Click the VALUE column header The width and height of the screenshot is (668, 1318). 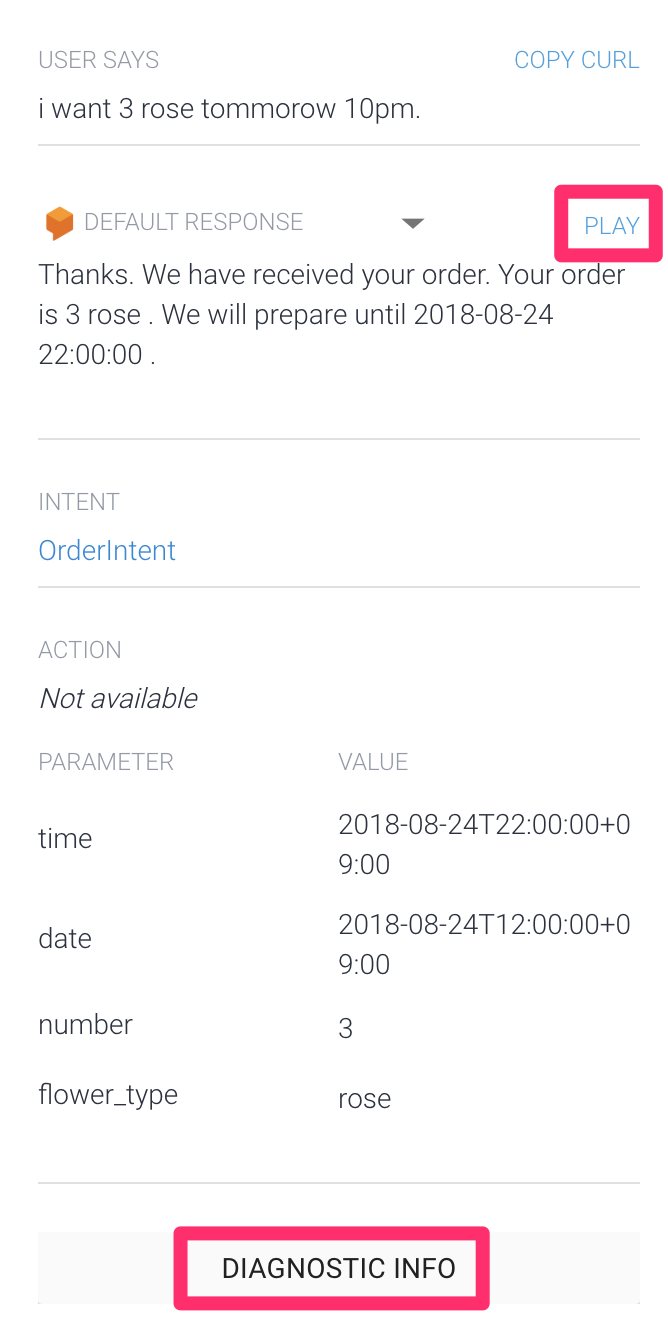[373, 761]
